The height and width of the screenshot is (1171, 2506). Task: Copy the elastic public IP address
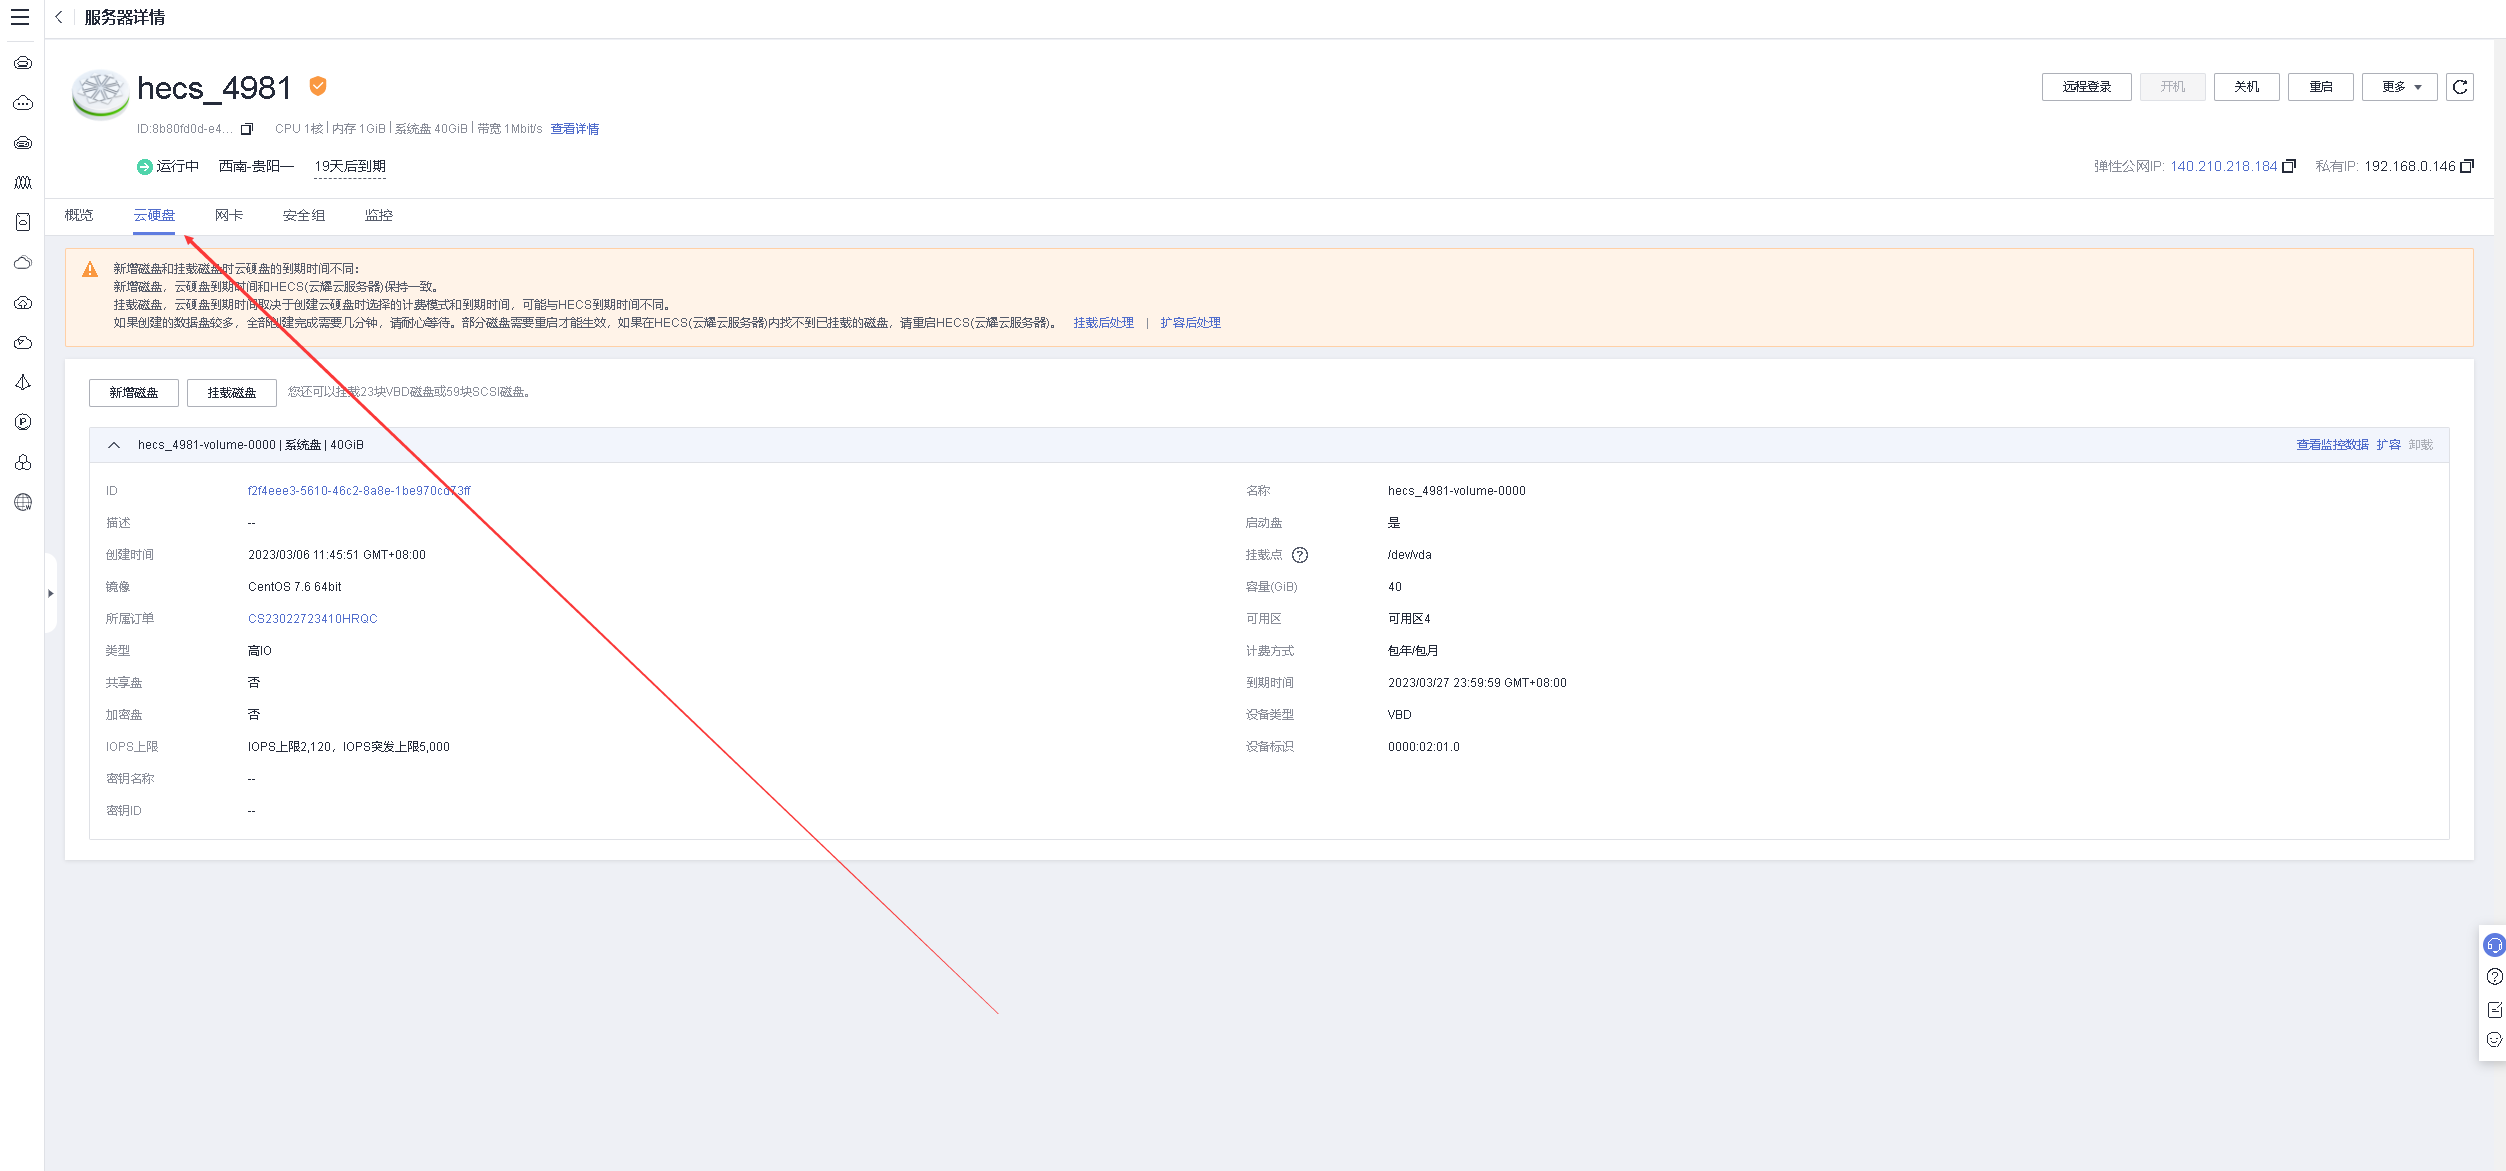click(2289, 166)
